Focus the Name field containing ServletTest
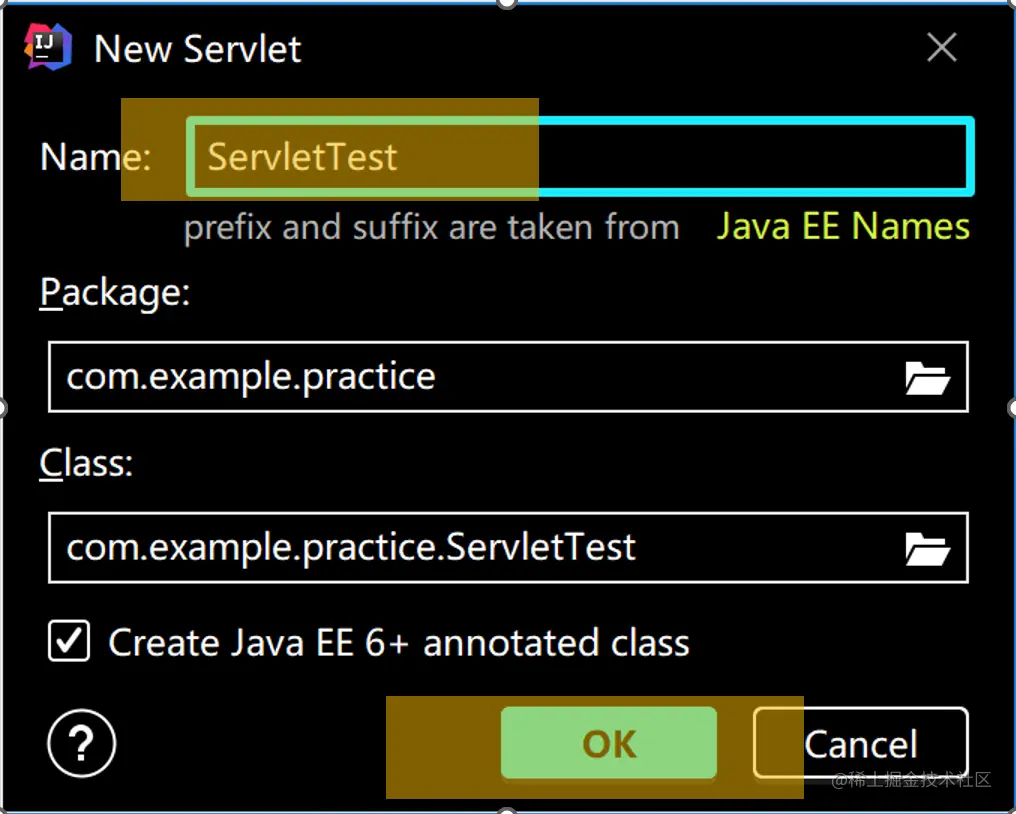 (580, 157)
